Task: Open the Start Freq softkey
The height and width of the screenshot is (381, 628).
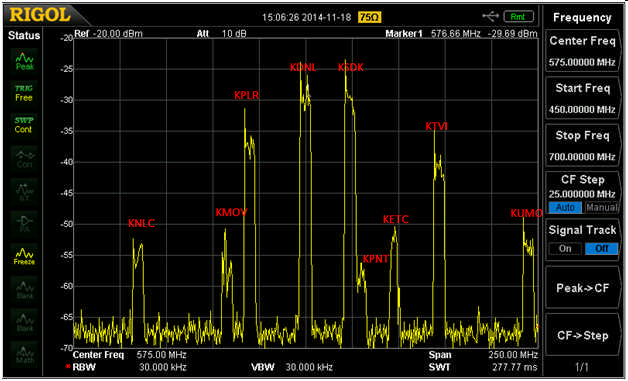Action: coord(582,98)
